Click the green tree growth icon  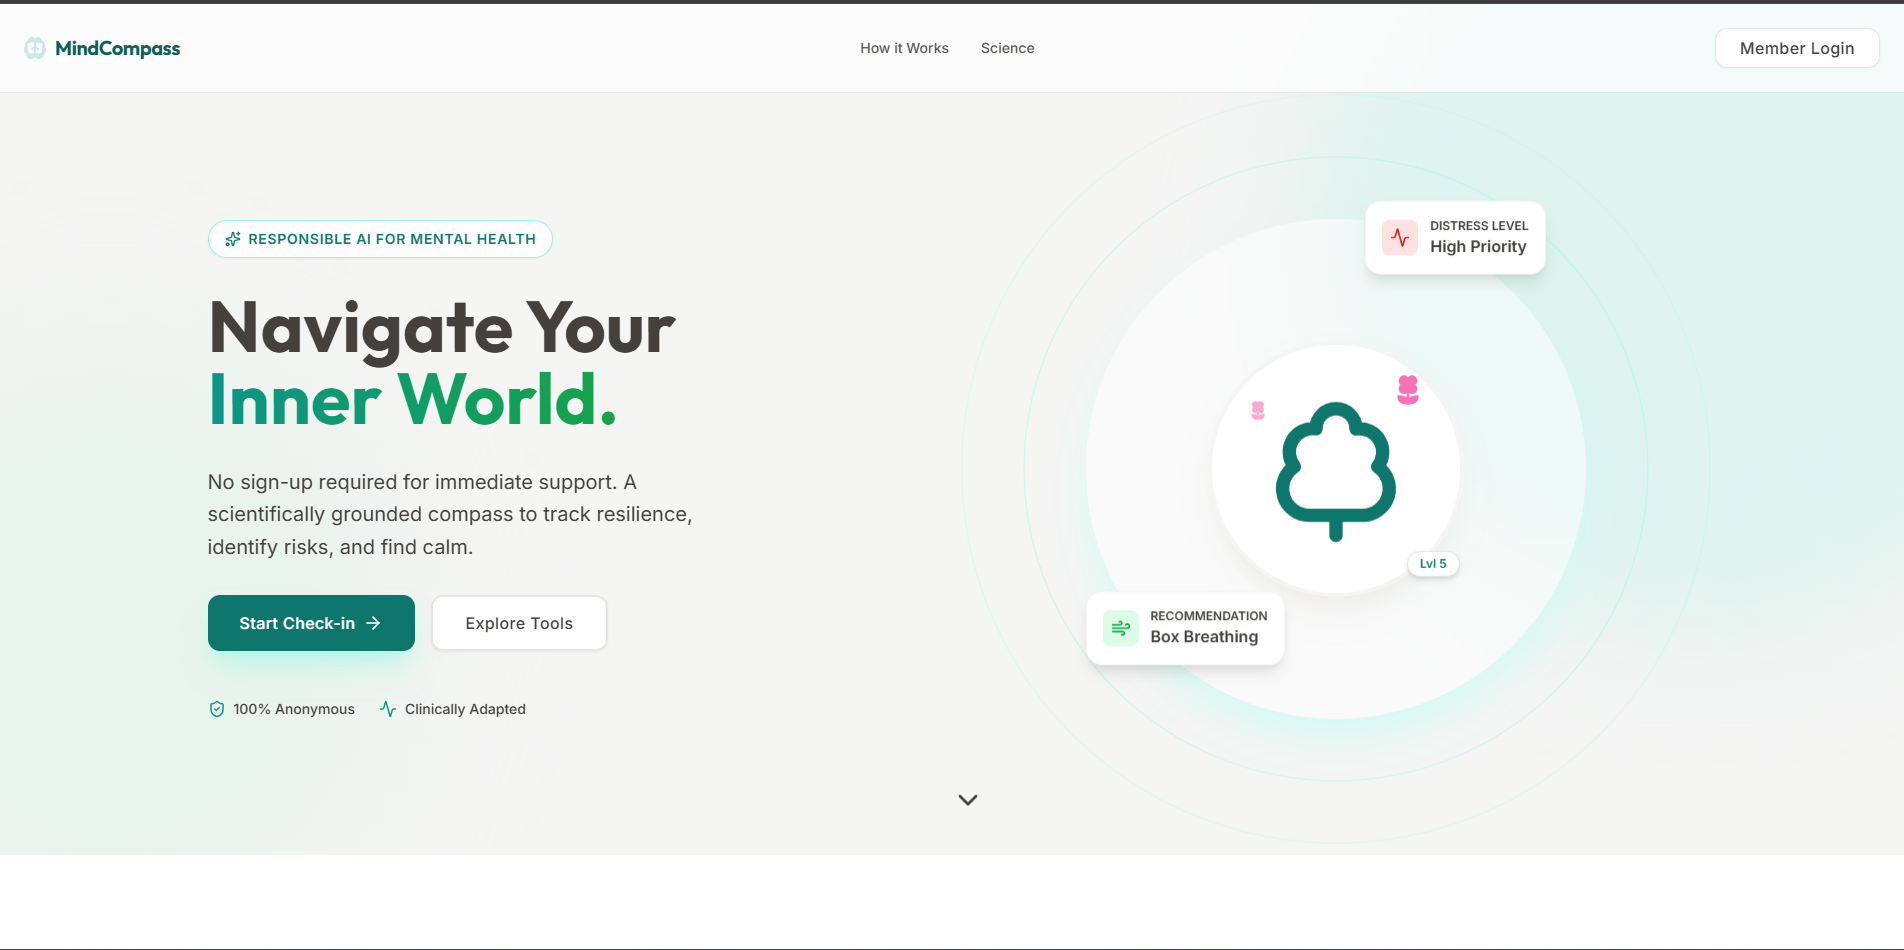pyautogui.click(x=1335, y=470)
